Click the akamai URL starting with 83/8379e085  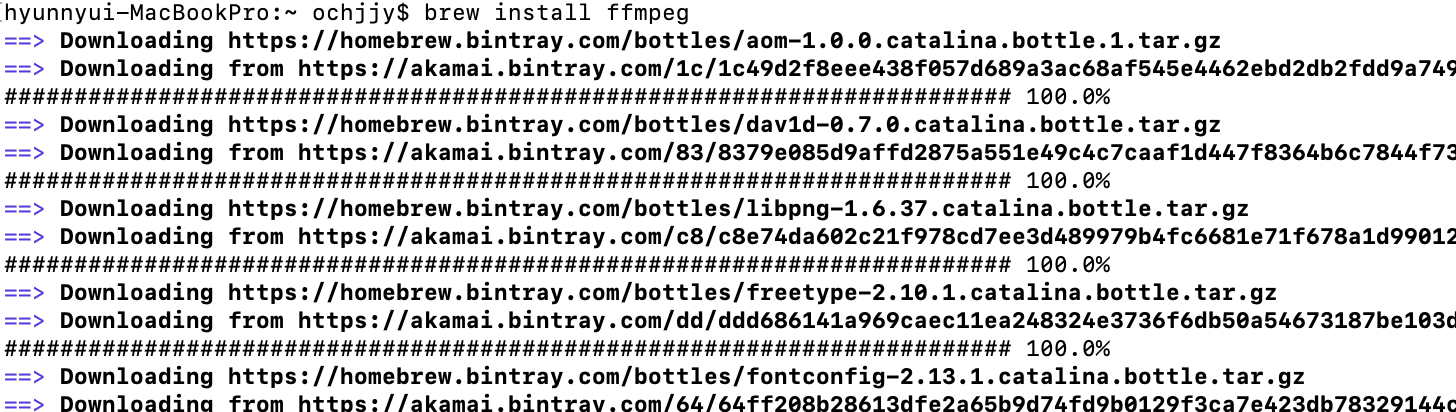point(877,153)
